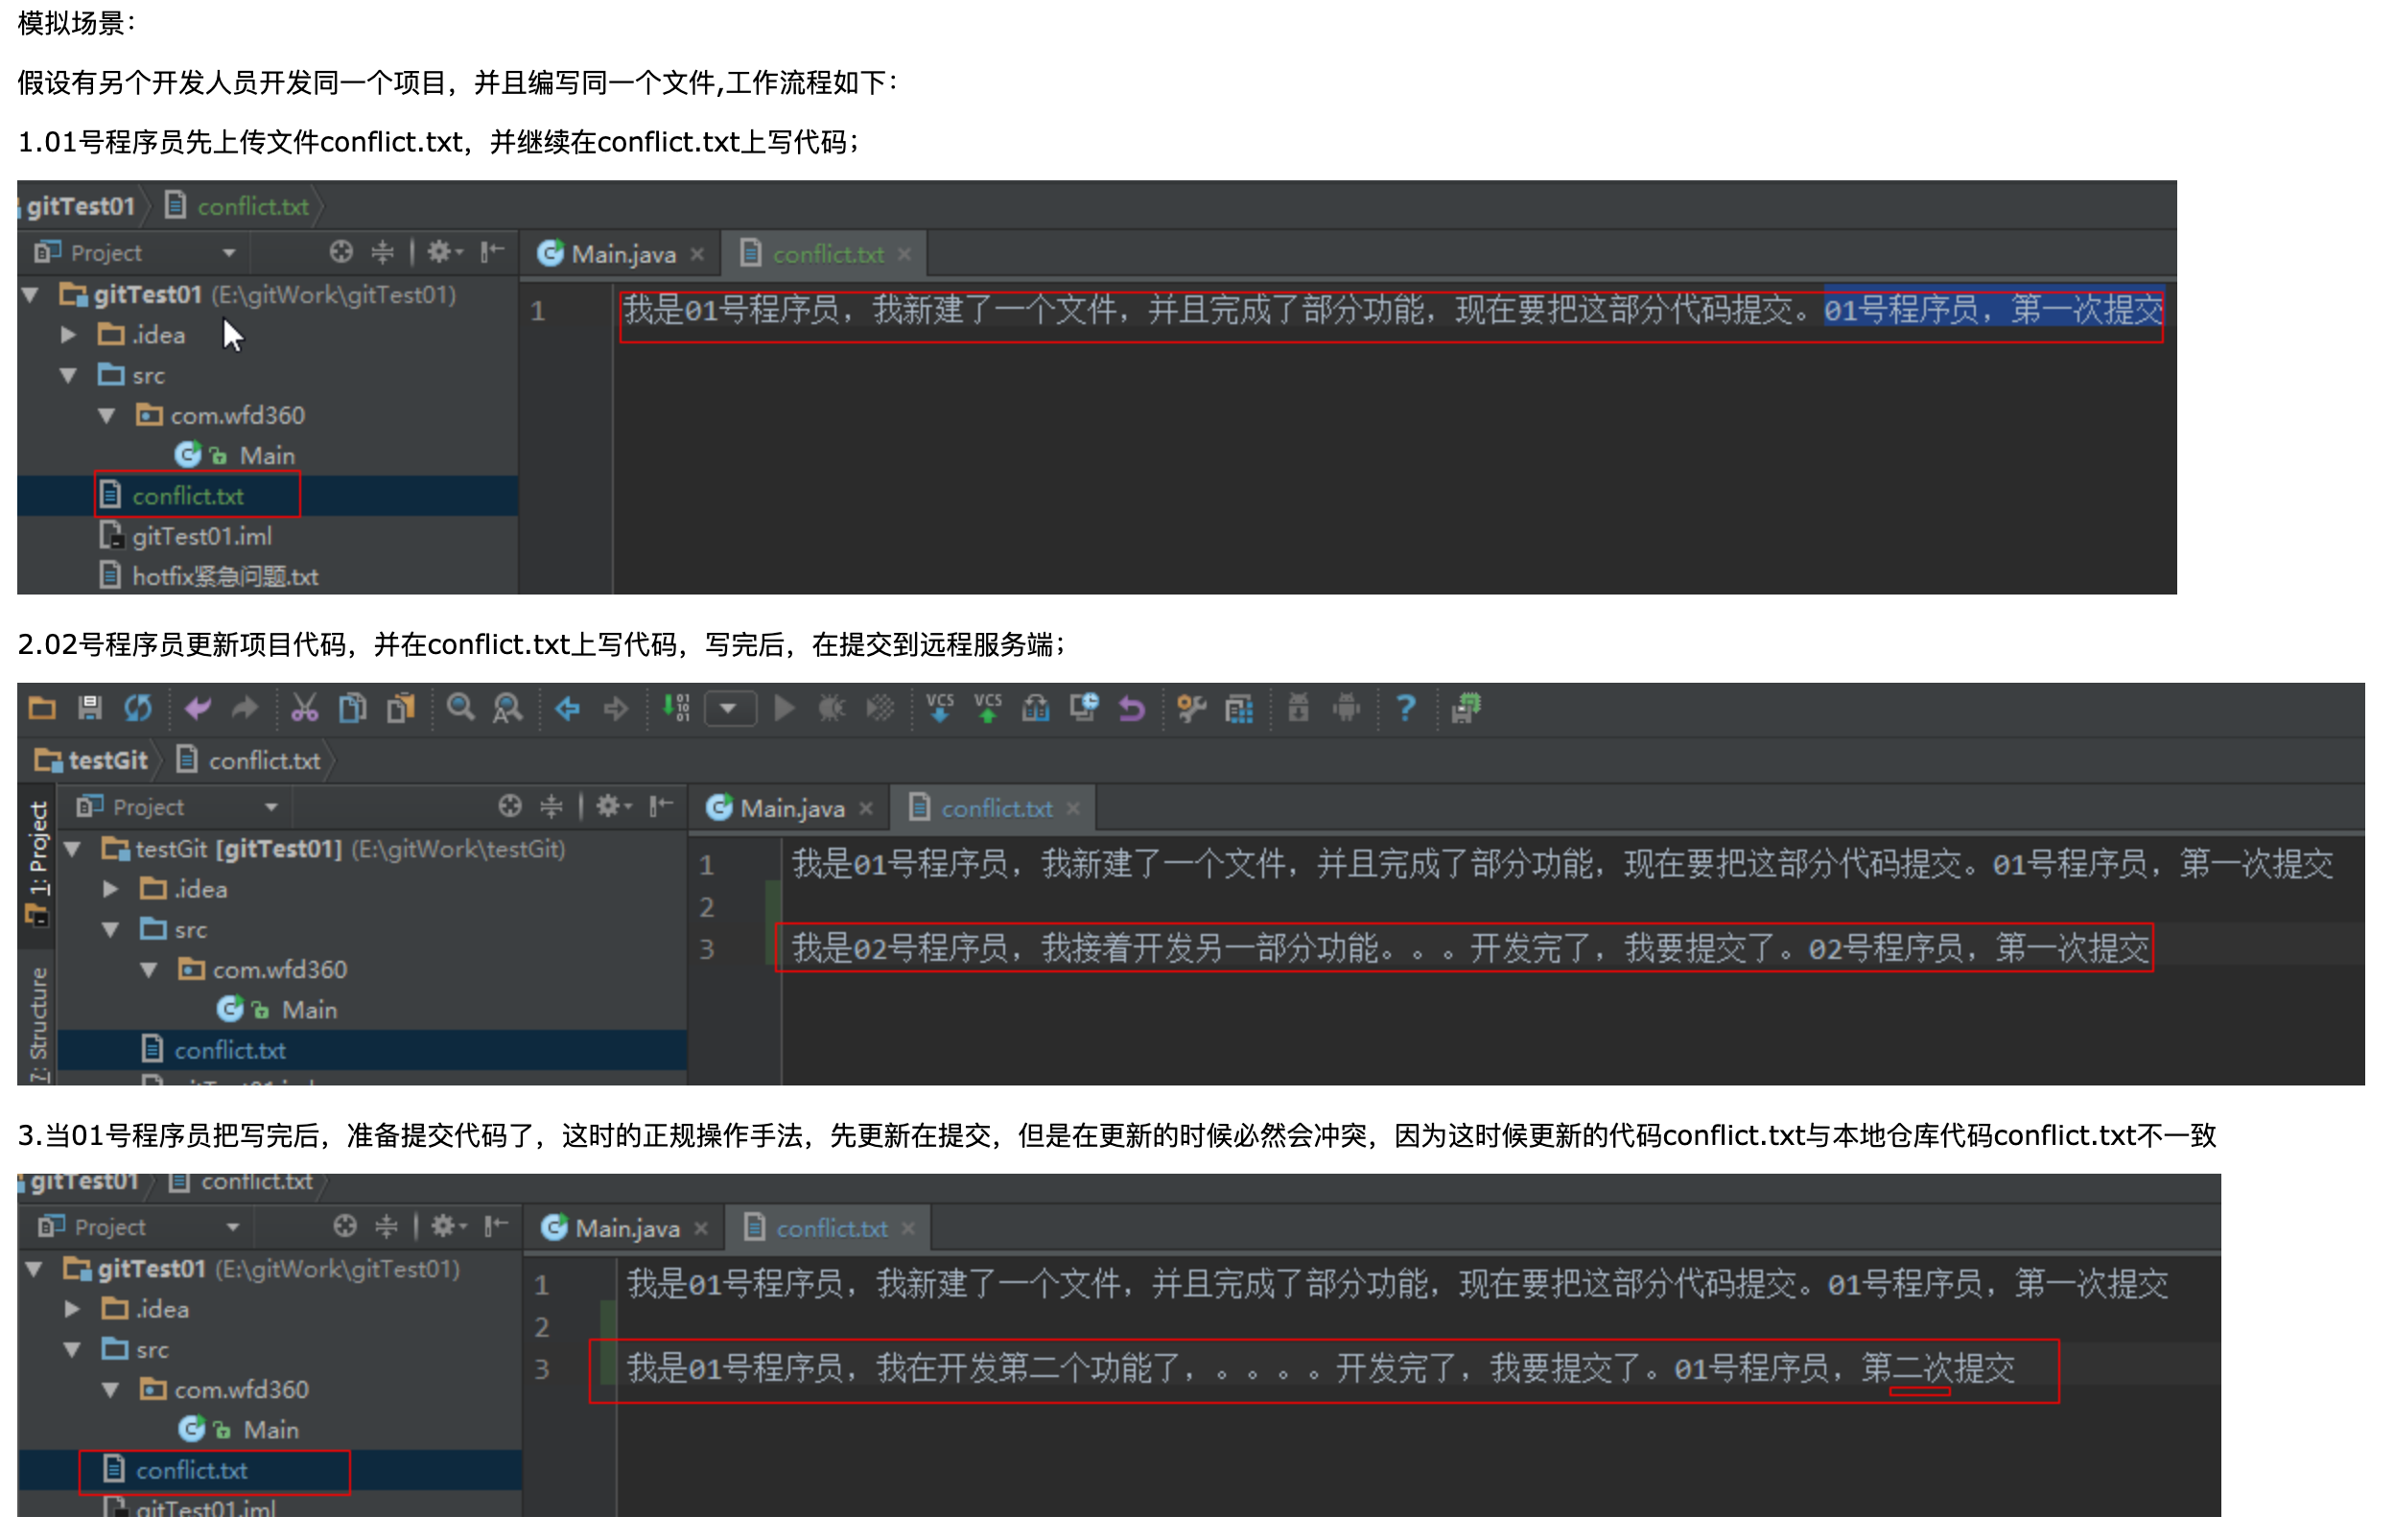Image resolution: width=2394 pixels, height=1540 pixels.
Task: Collapse the src folder in testGit tree
Action: click(111, 930)
